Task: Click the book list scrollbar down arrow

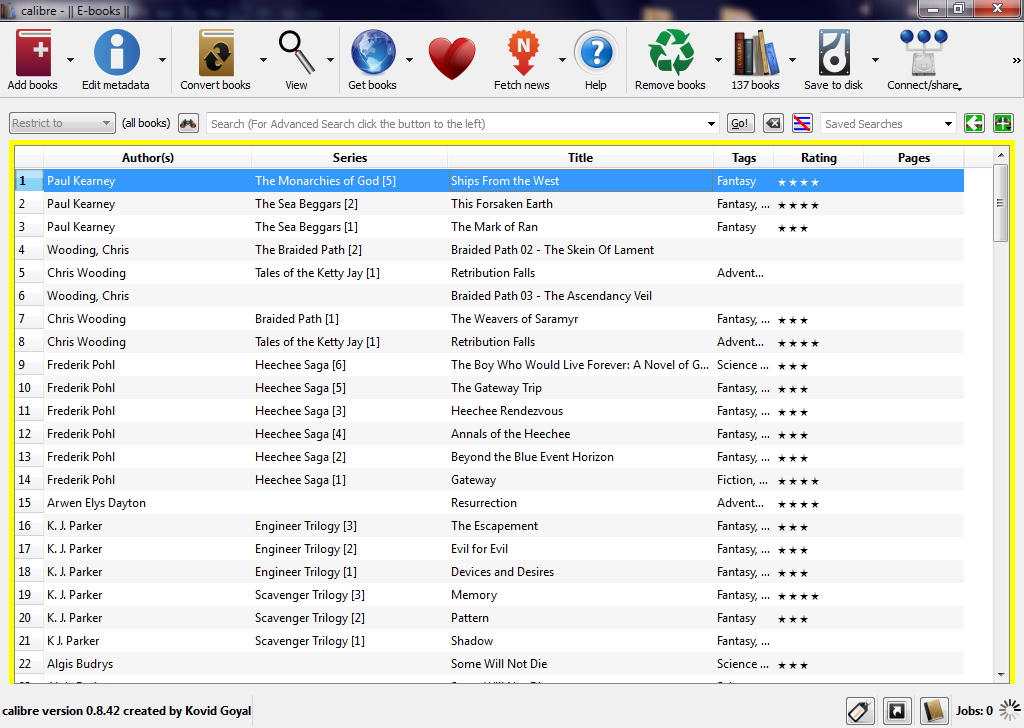Action: pyautogui.click(x=1000, y=675)
